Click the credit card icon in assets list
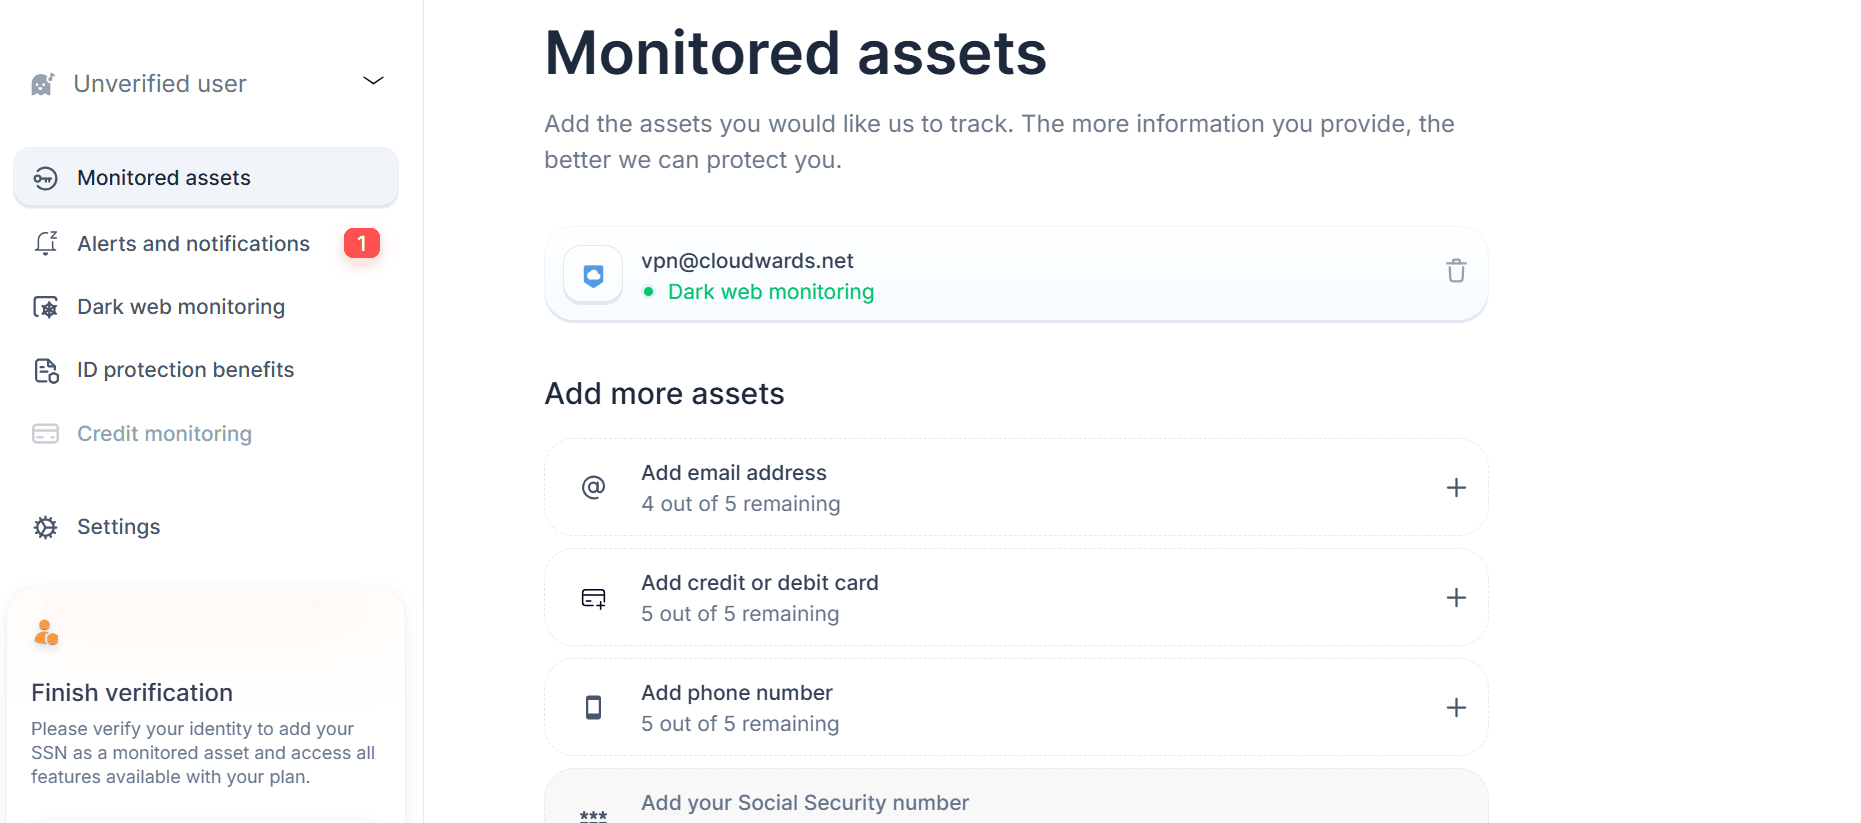Viewport: 1861px width, 823px height. [x=593, y=598]
